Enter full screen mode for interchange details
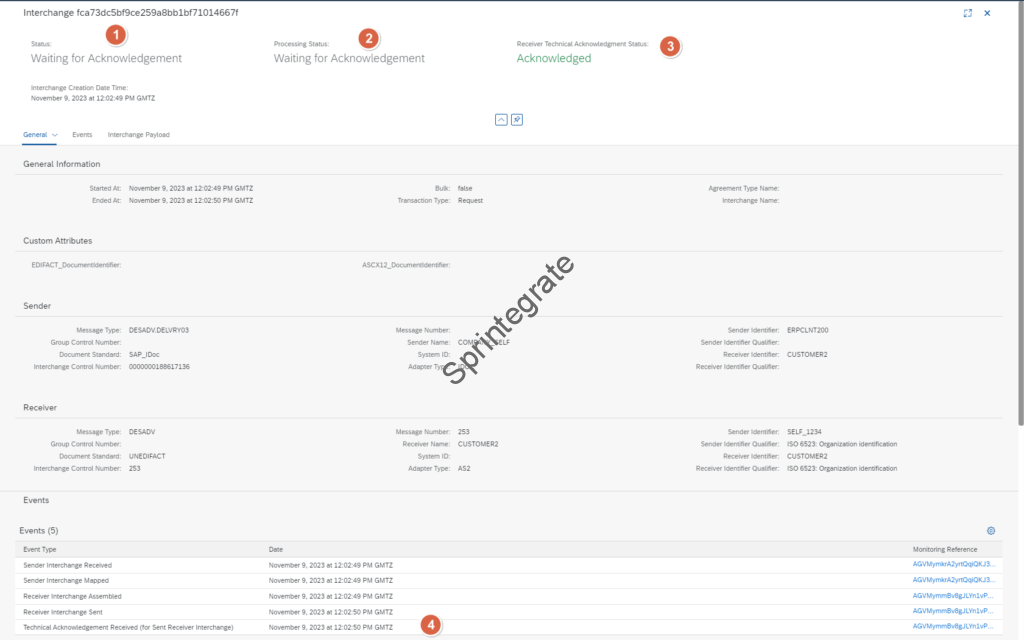 click(967, 13)
